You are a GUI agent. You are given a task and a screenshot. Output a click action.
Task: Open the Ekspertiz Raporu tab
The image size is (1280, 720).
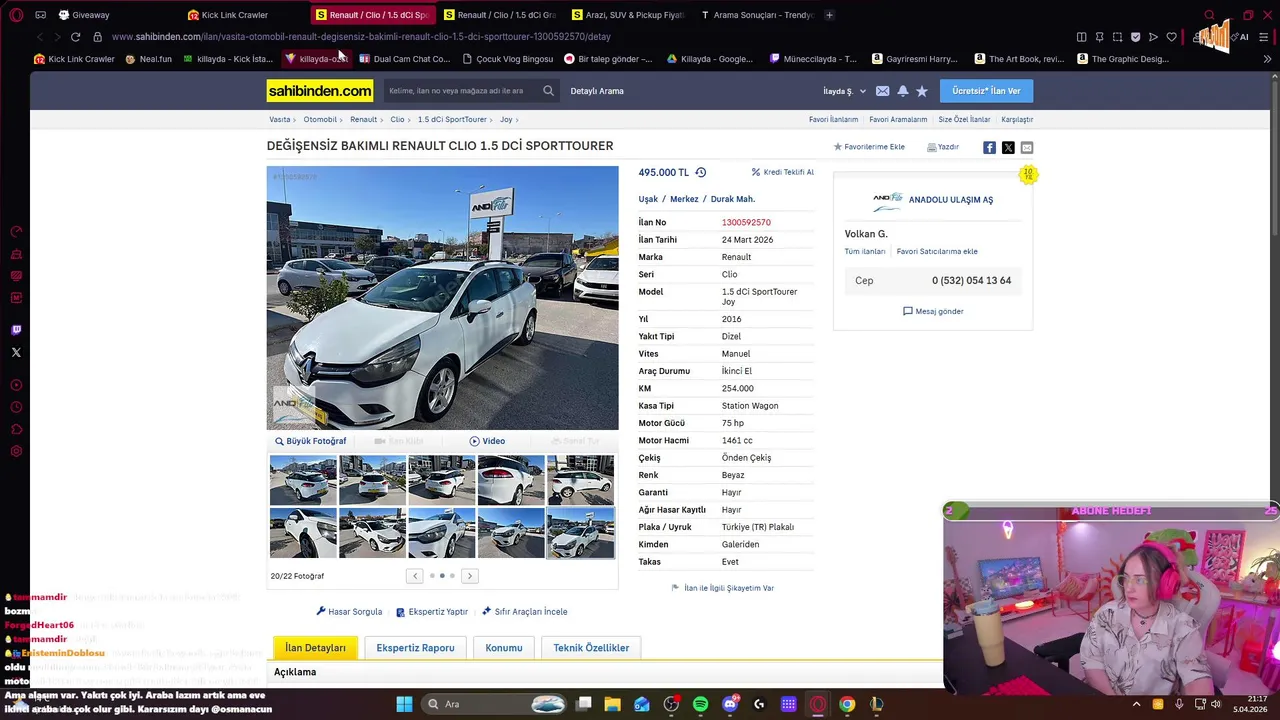point(415,648)
